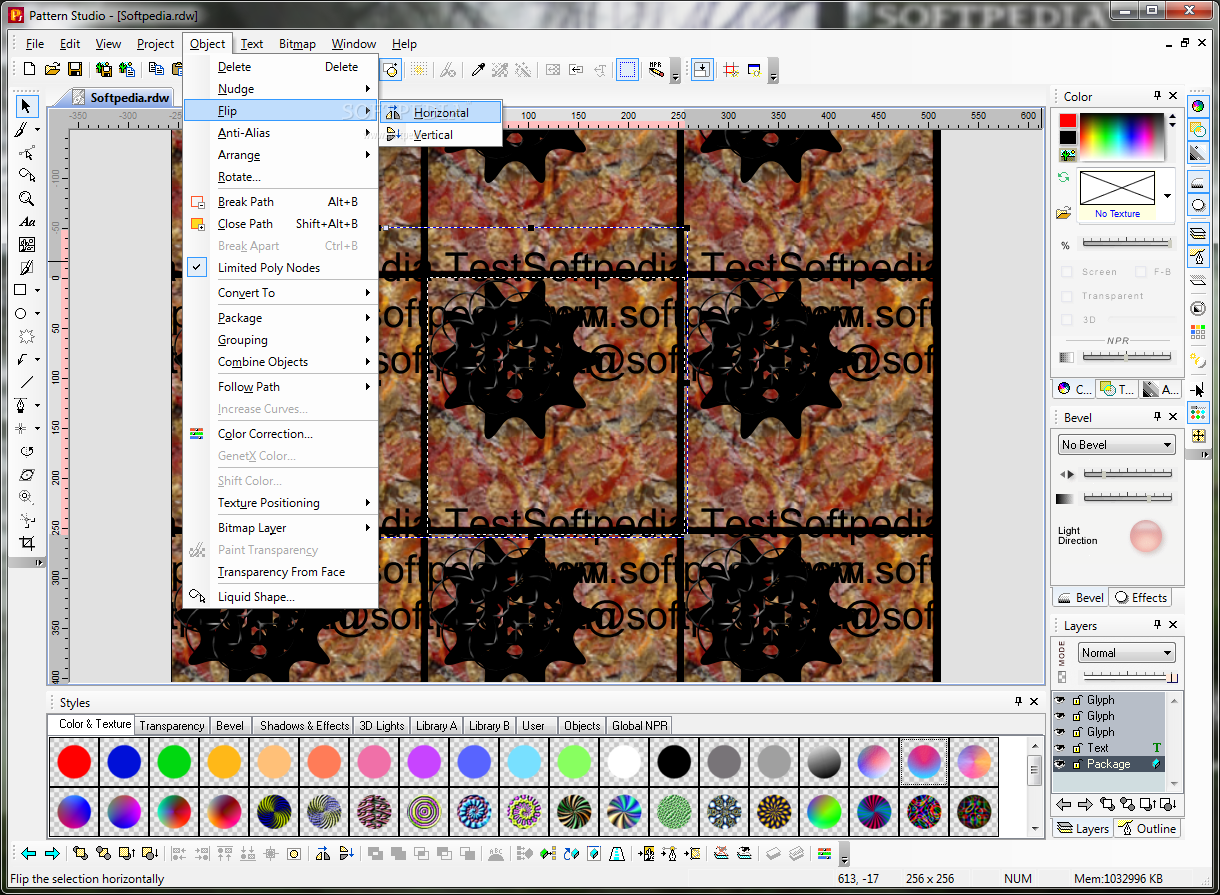Expand the Grouping submenu
The image size is (1220, 895).
click(280, 340)
